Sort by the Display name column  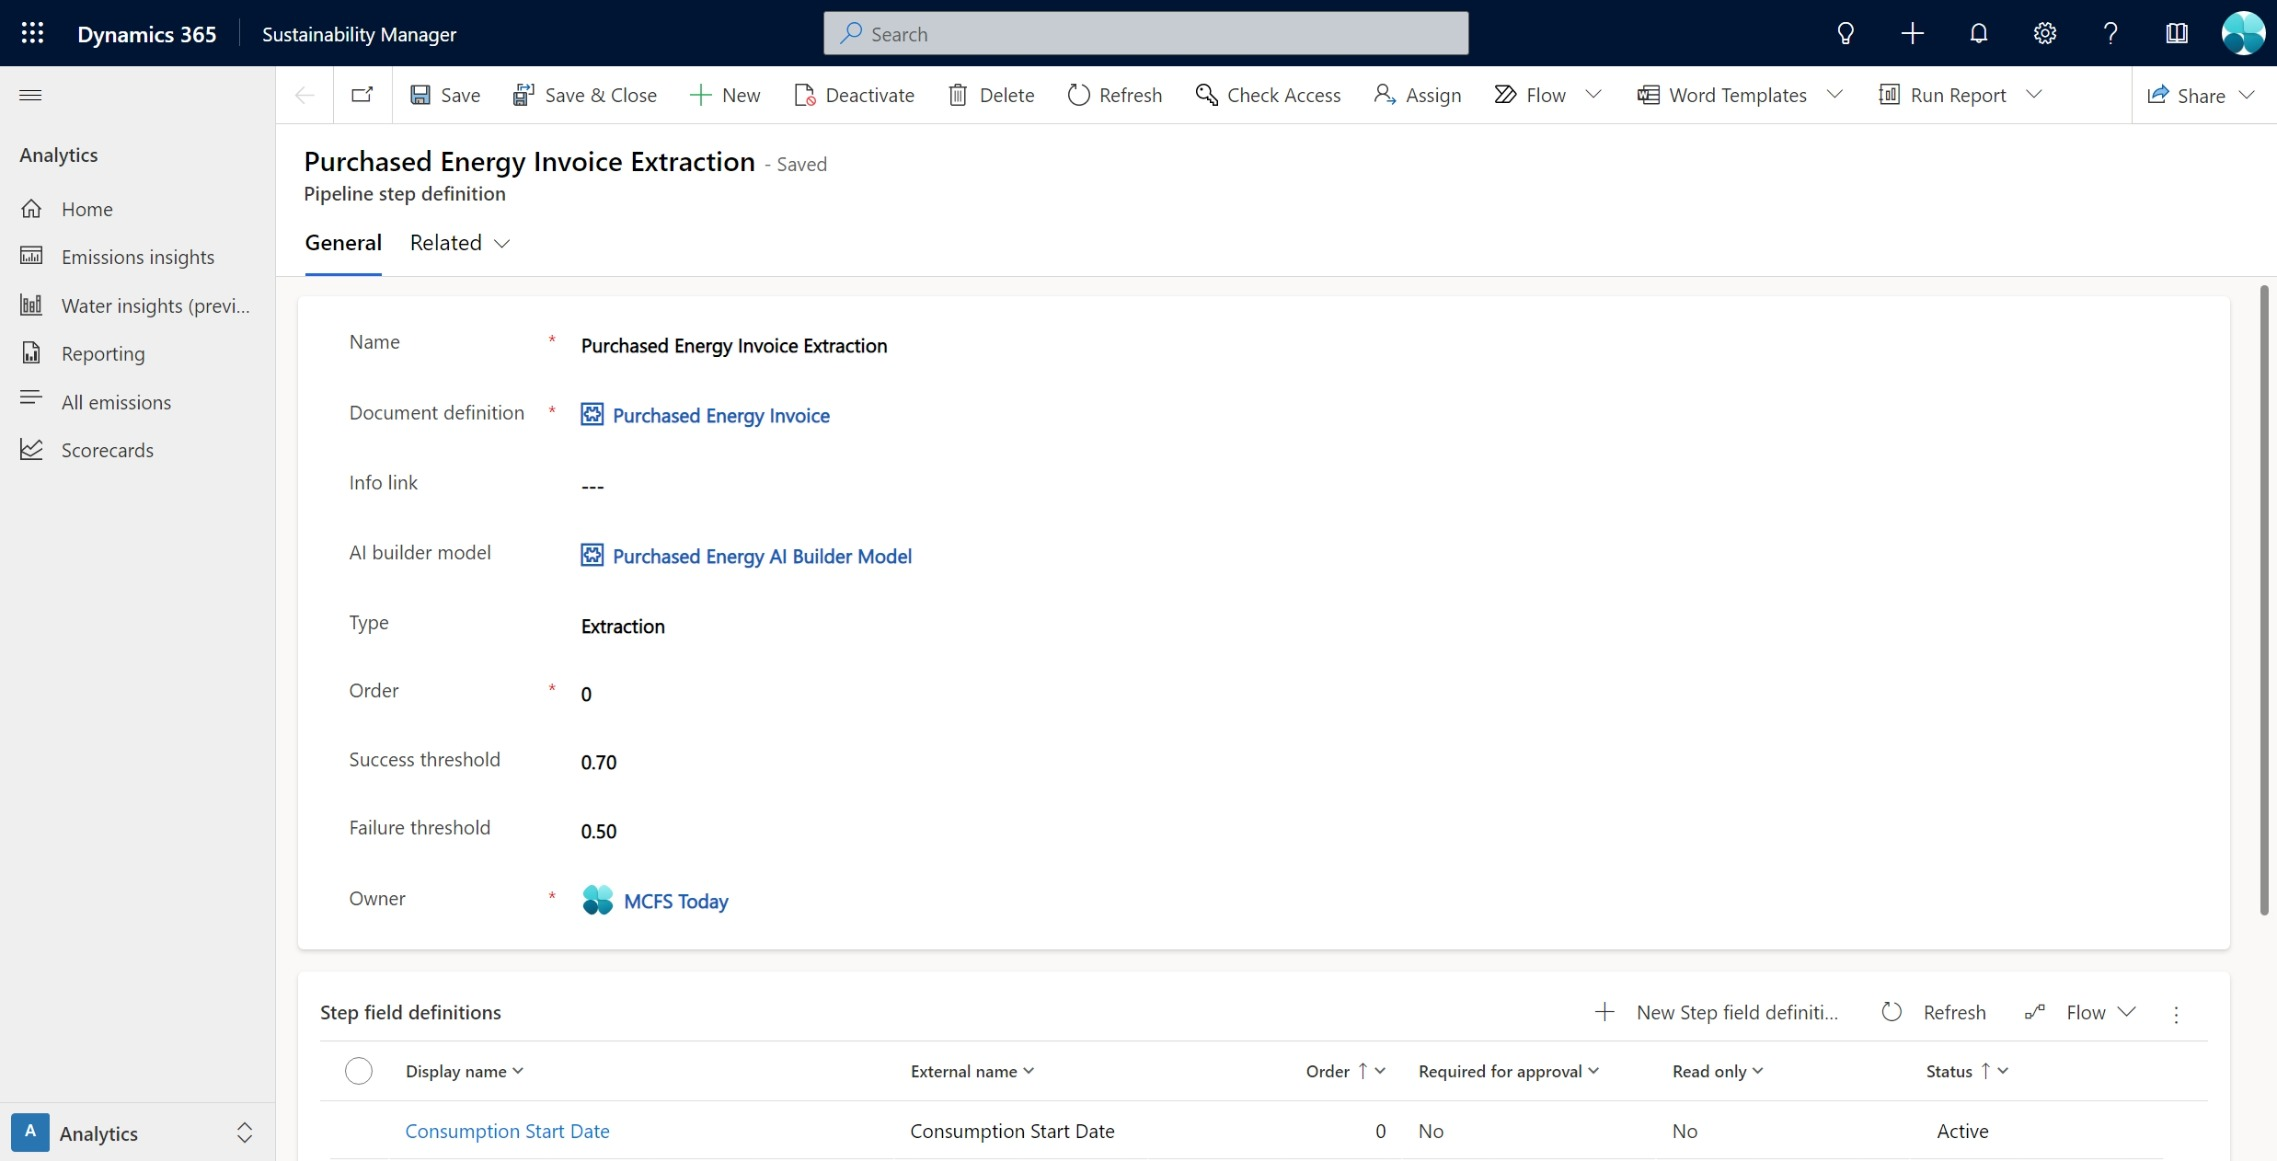coord(465,1071)
